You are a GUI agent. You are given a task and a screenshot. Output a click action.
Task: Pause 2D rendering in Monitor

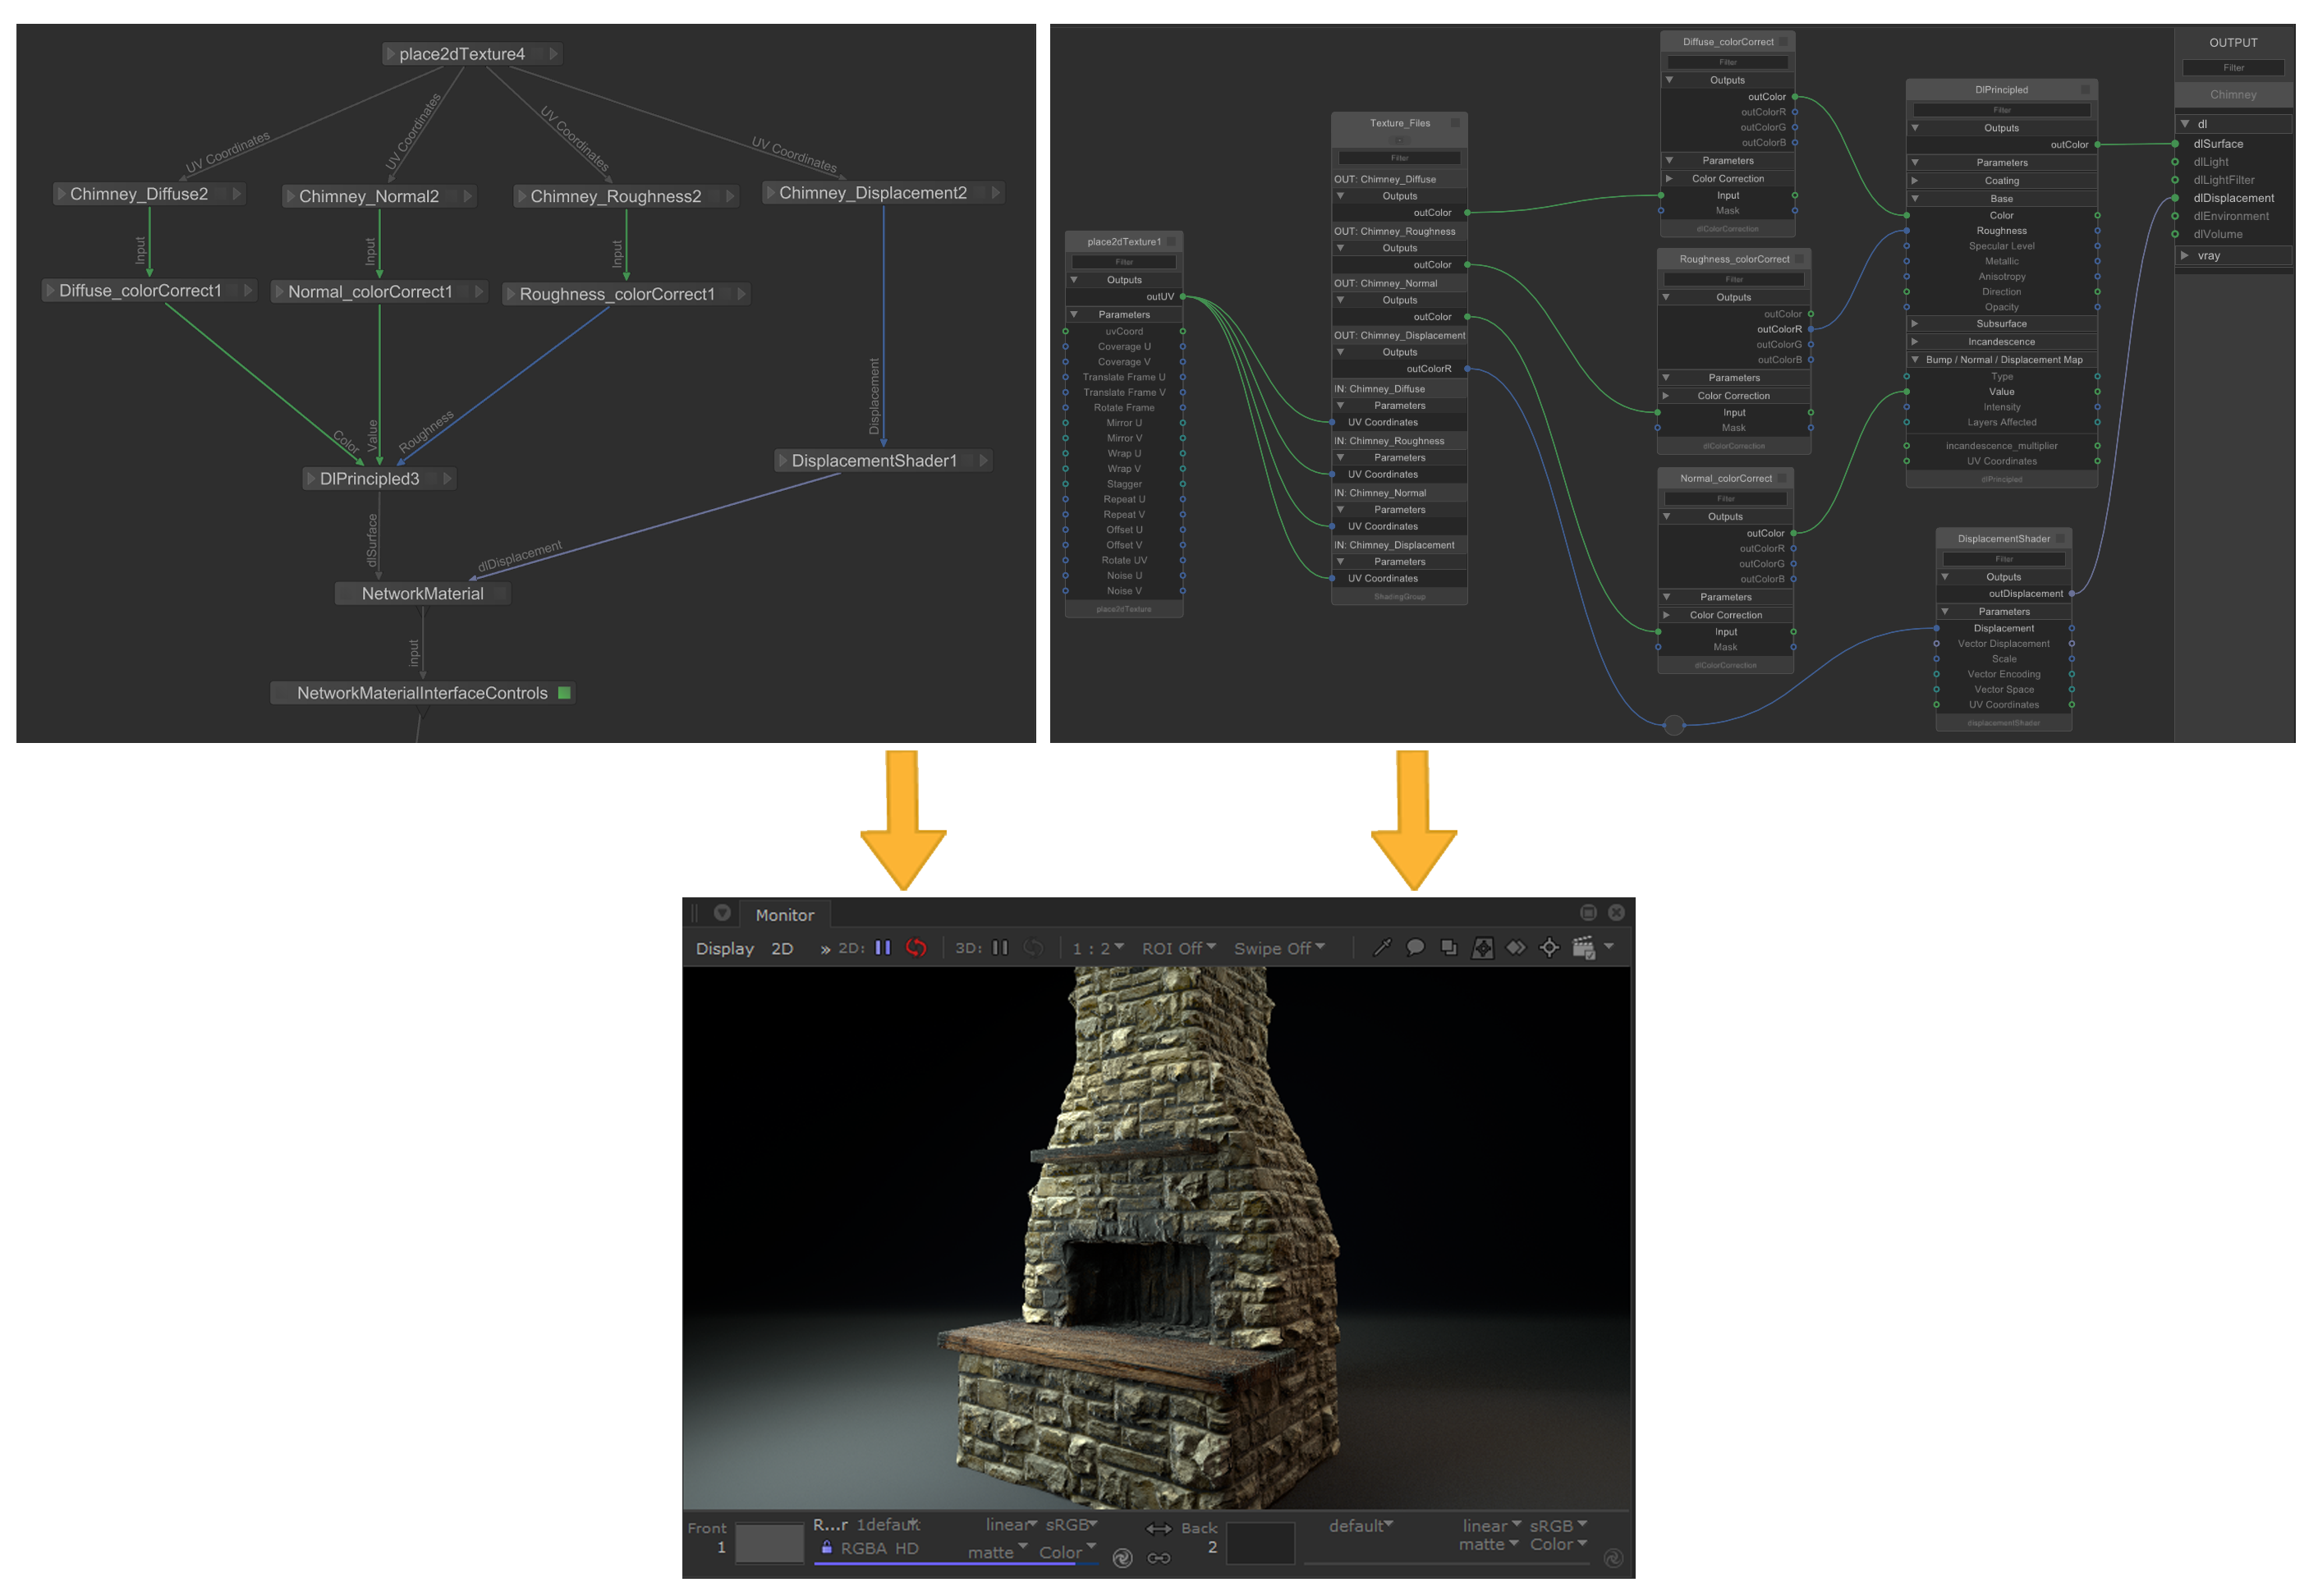(882, 948)
